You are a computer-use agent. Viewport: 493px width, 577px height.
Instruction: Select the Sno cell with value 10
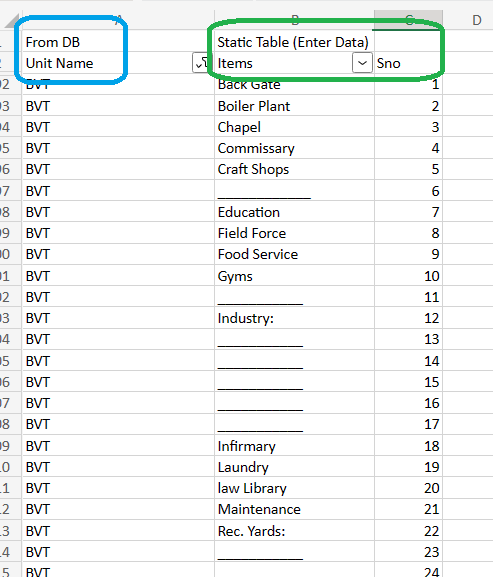[408, 276]
